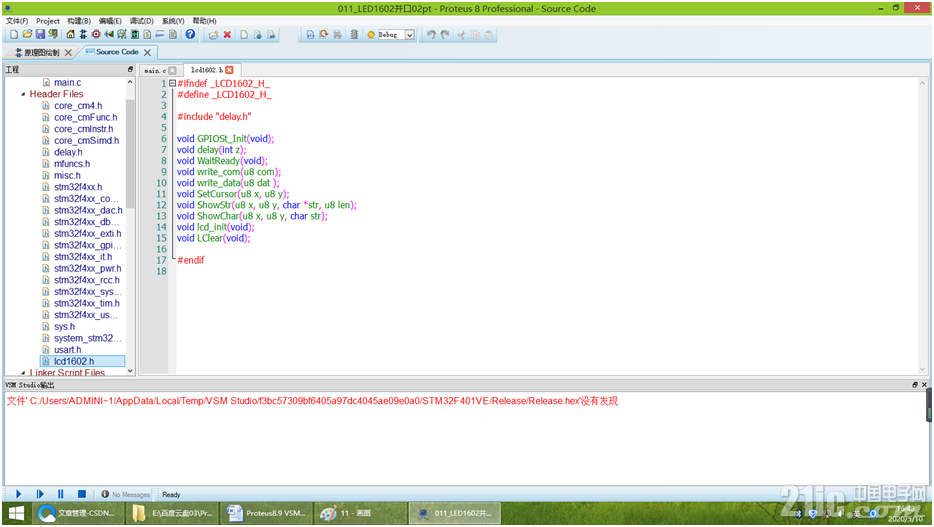Click the project tree scrollbar up arrow
The height and width of the screenshot is (527, 934).
tap(130, 82)
